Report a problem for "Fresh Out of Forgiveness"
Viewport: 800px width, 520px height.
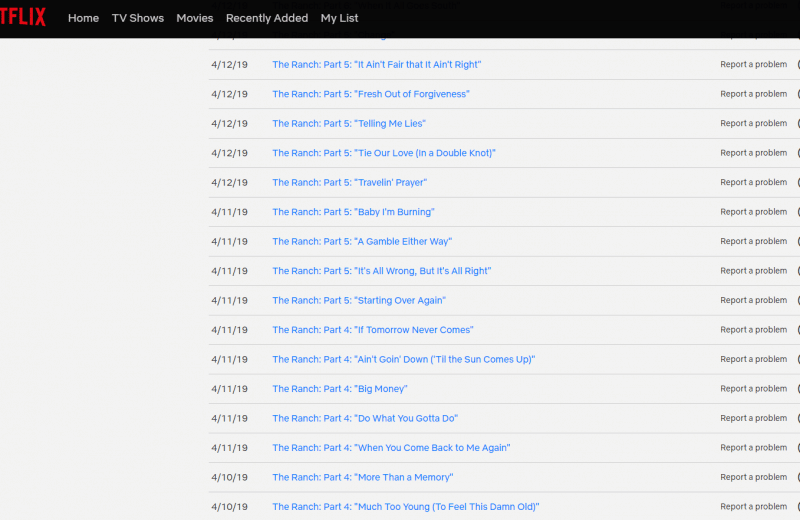coord(754,94)
